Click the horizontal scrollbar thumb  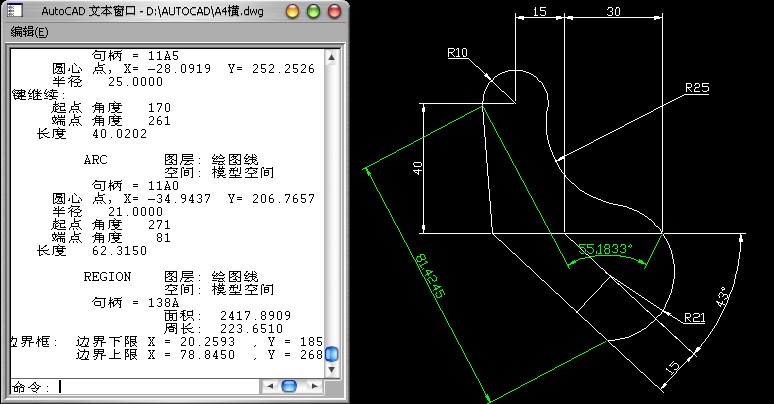click(x=289, y=386)
